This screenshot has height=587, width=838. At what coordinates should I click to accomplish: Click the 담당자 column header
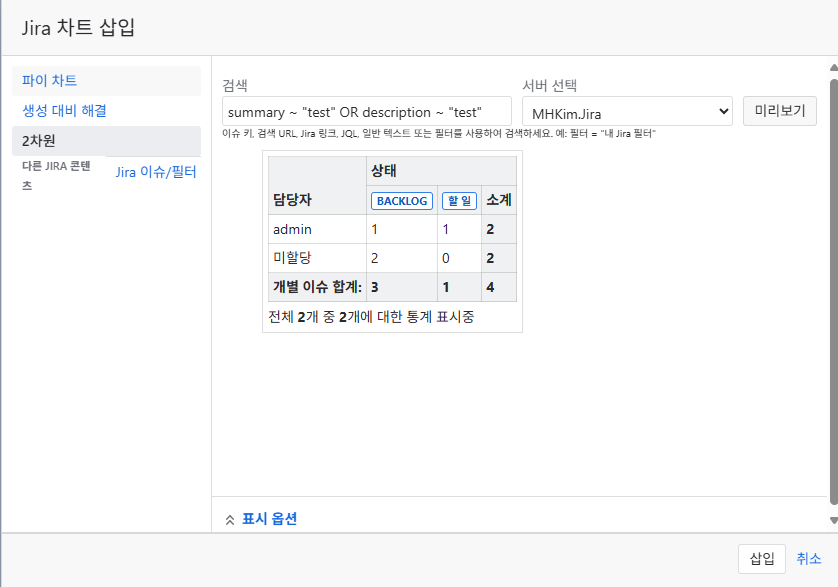292,200
